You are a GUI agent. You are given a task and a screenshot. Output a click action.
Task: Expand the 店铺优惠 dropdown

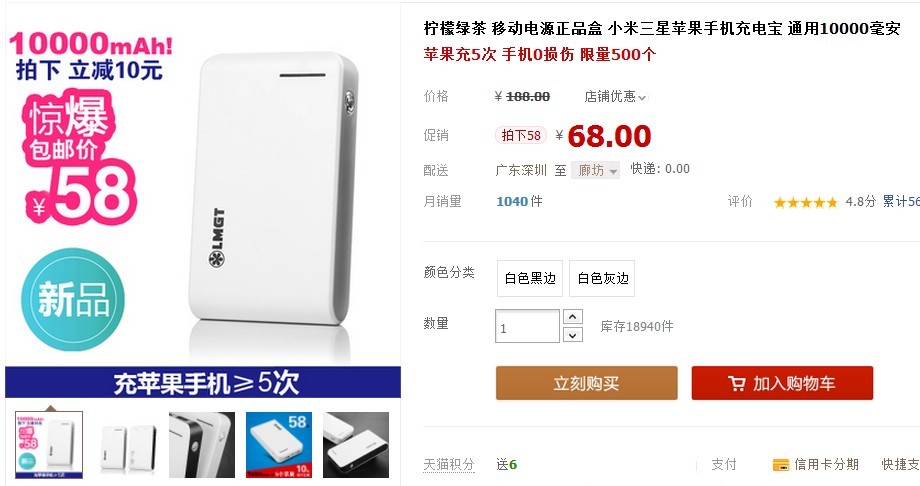click(615, 97)
